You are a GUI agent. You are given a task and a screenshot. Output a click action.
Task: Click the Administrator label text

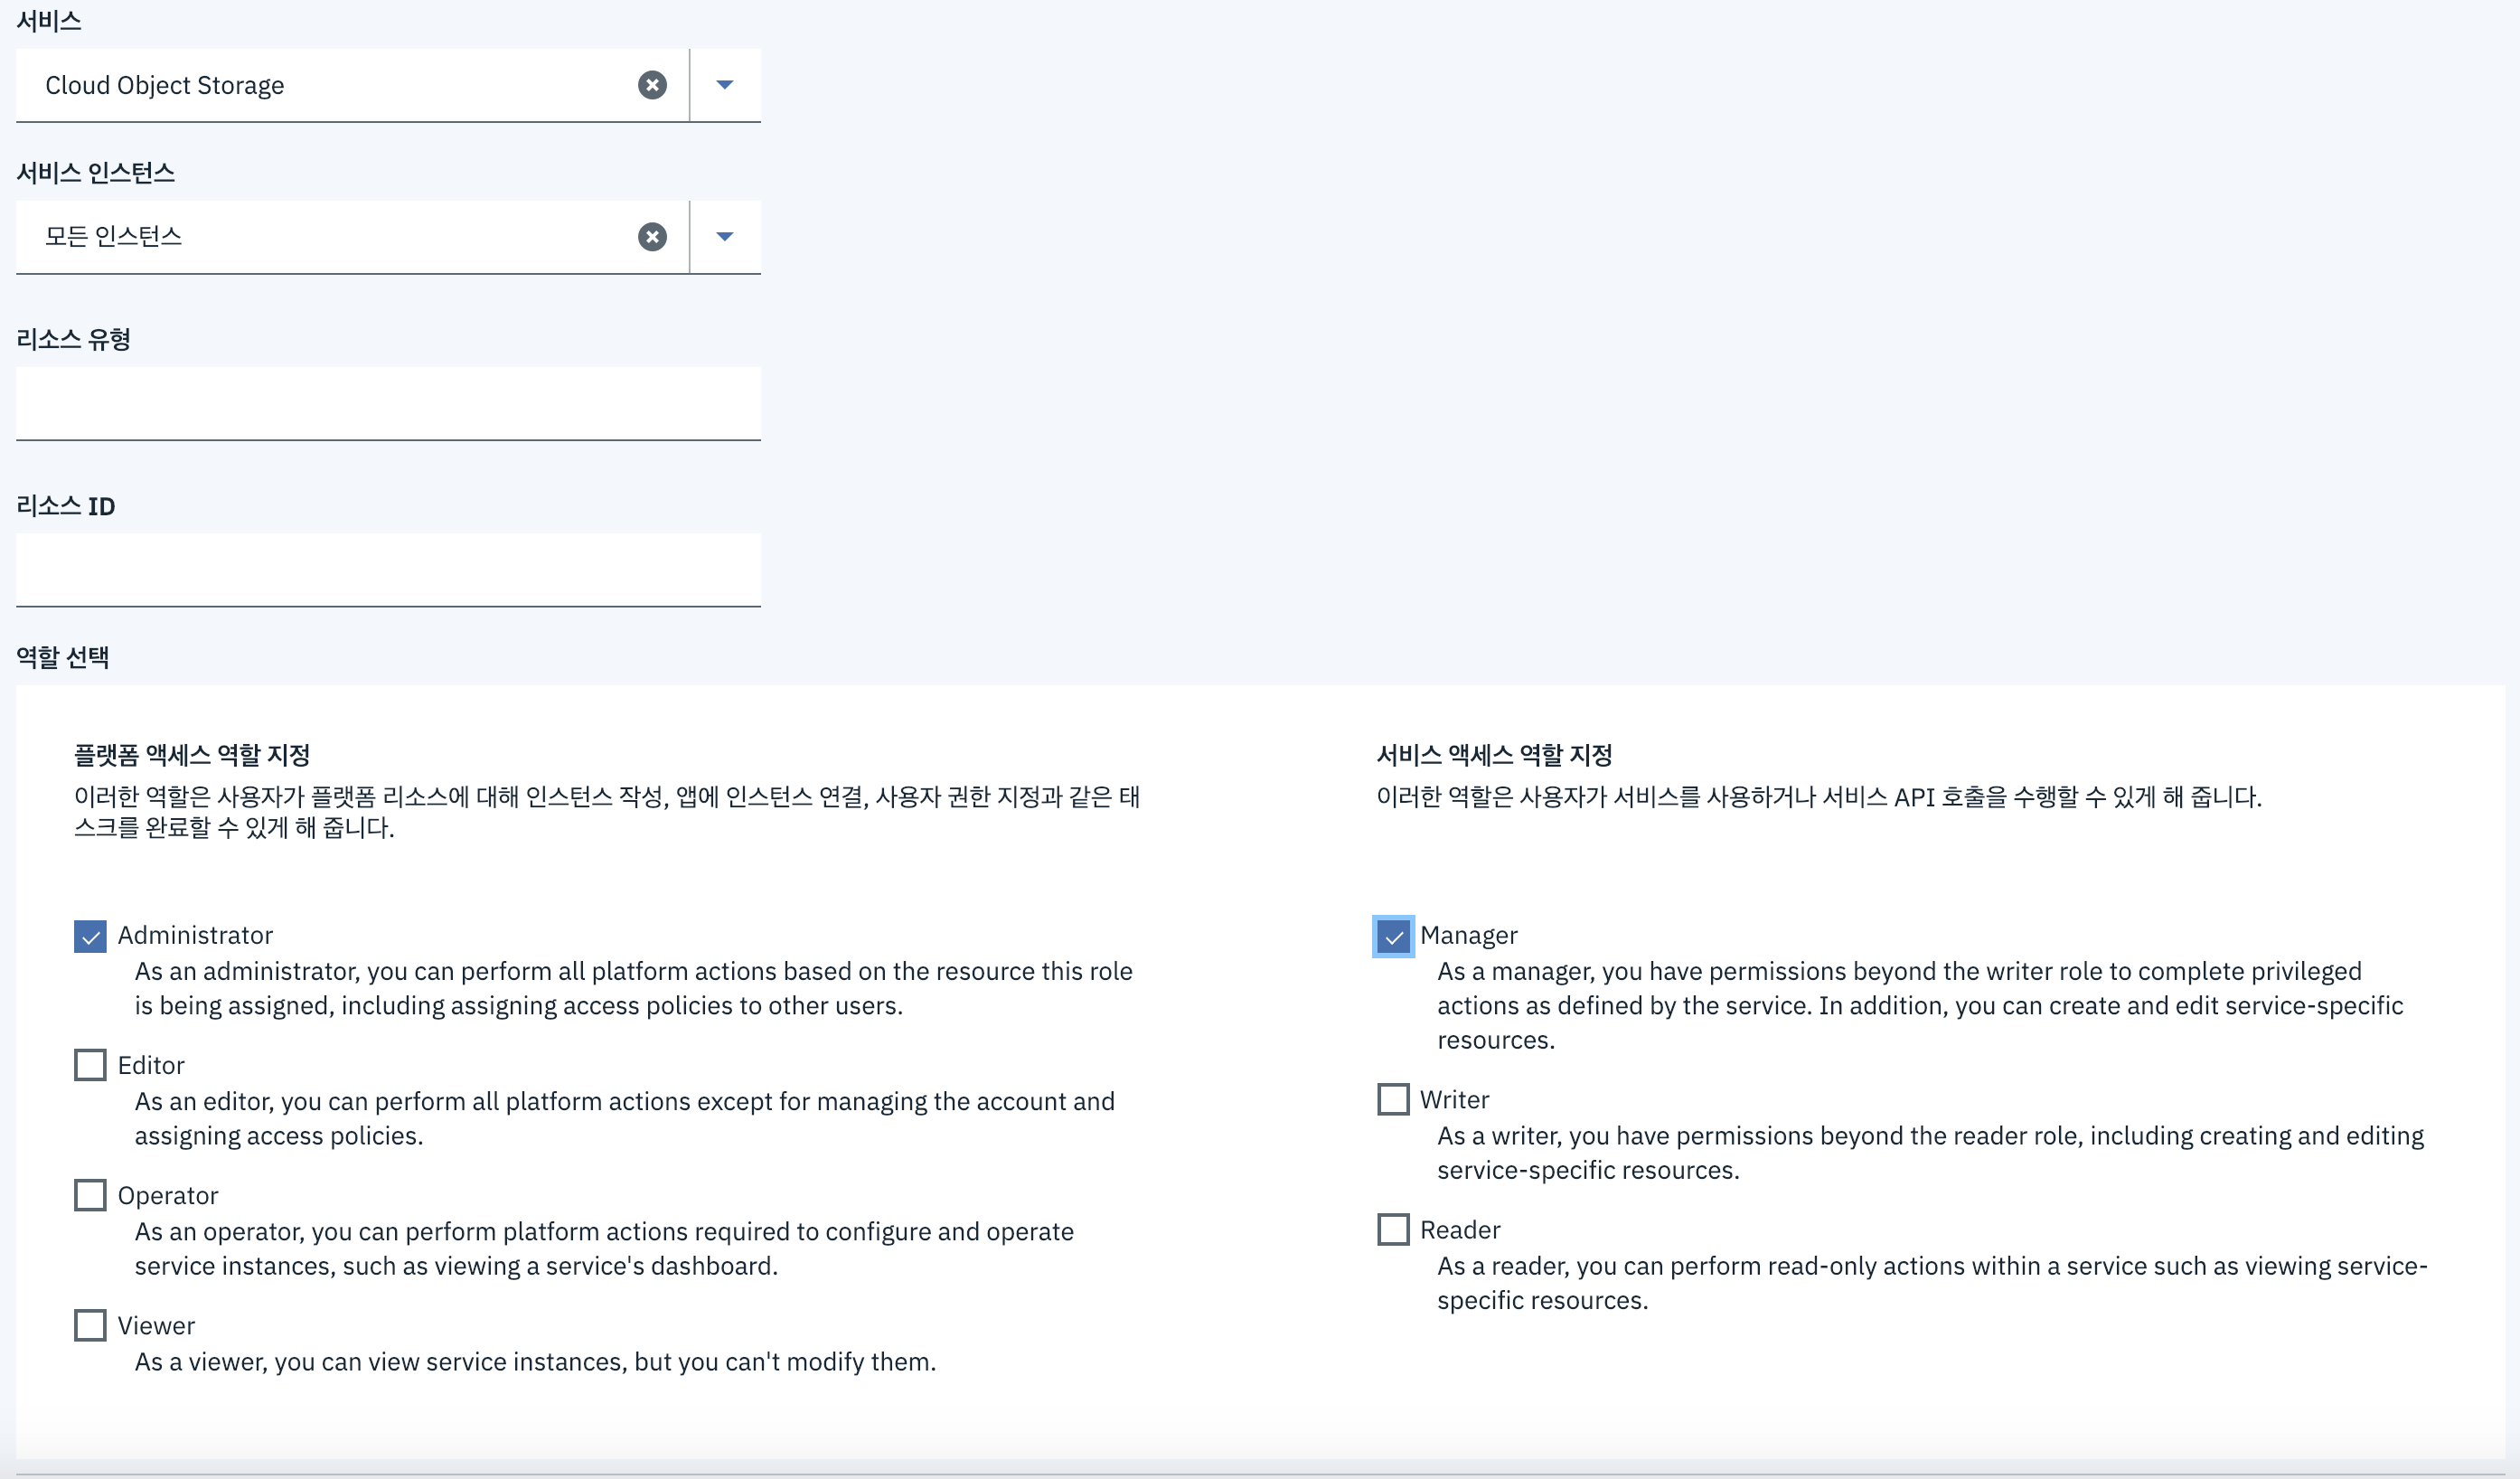(195, 935)
